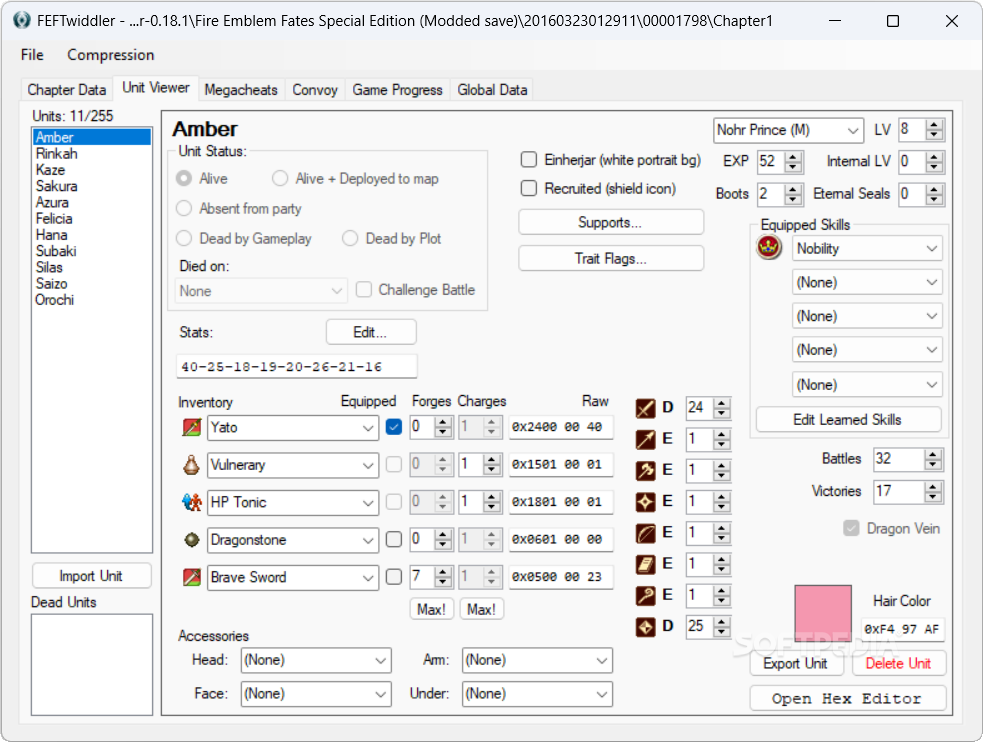This screenshot has width=983, height=742.
Task: Click the shuriken weapon rank icon
Action: (x=645, y=501)
